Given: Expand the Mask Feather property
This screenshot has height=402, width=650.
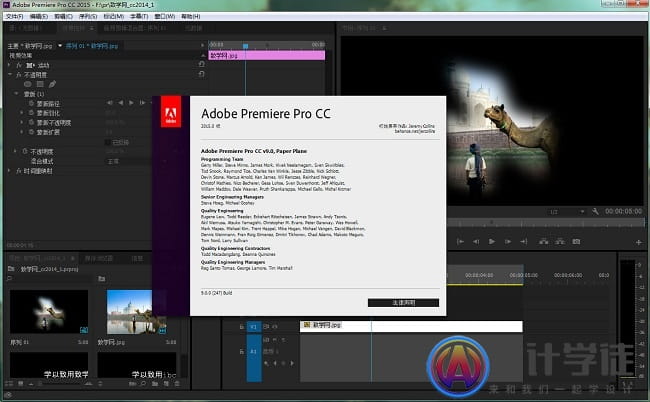Looking at the screenshot, I should (22, 113).
